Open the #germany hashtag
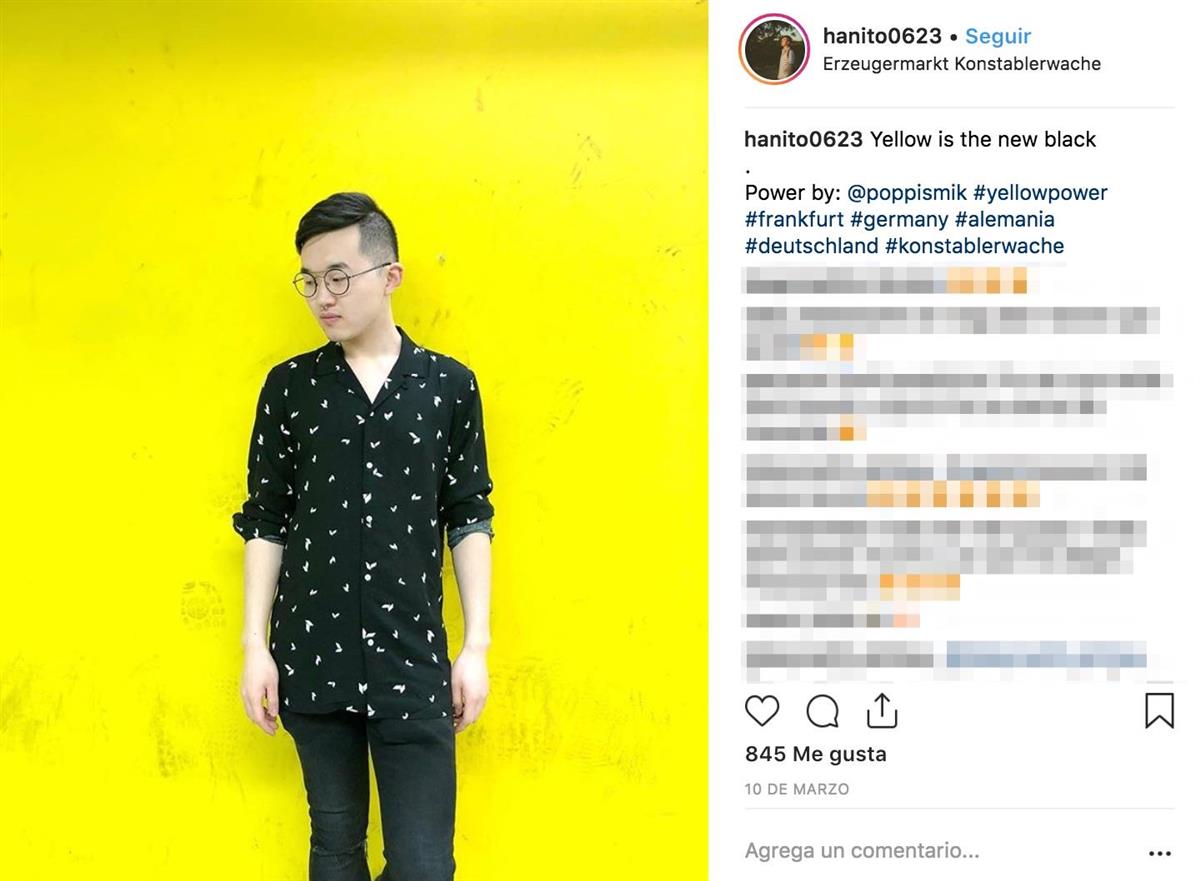The width and height of the screenshot is (1200, 881). [x=899, y=219]
